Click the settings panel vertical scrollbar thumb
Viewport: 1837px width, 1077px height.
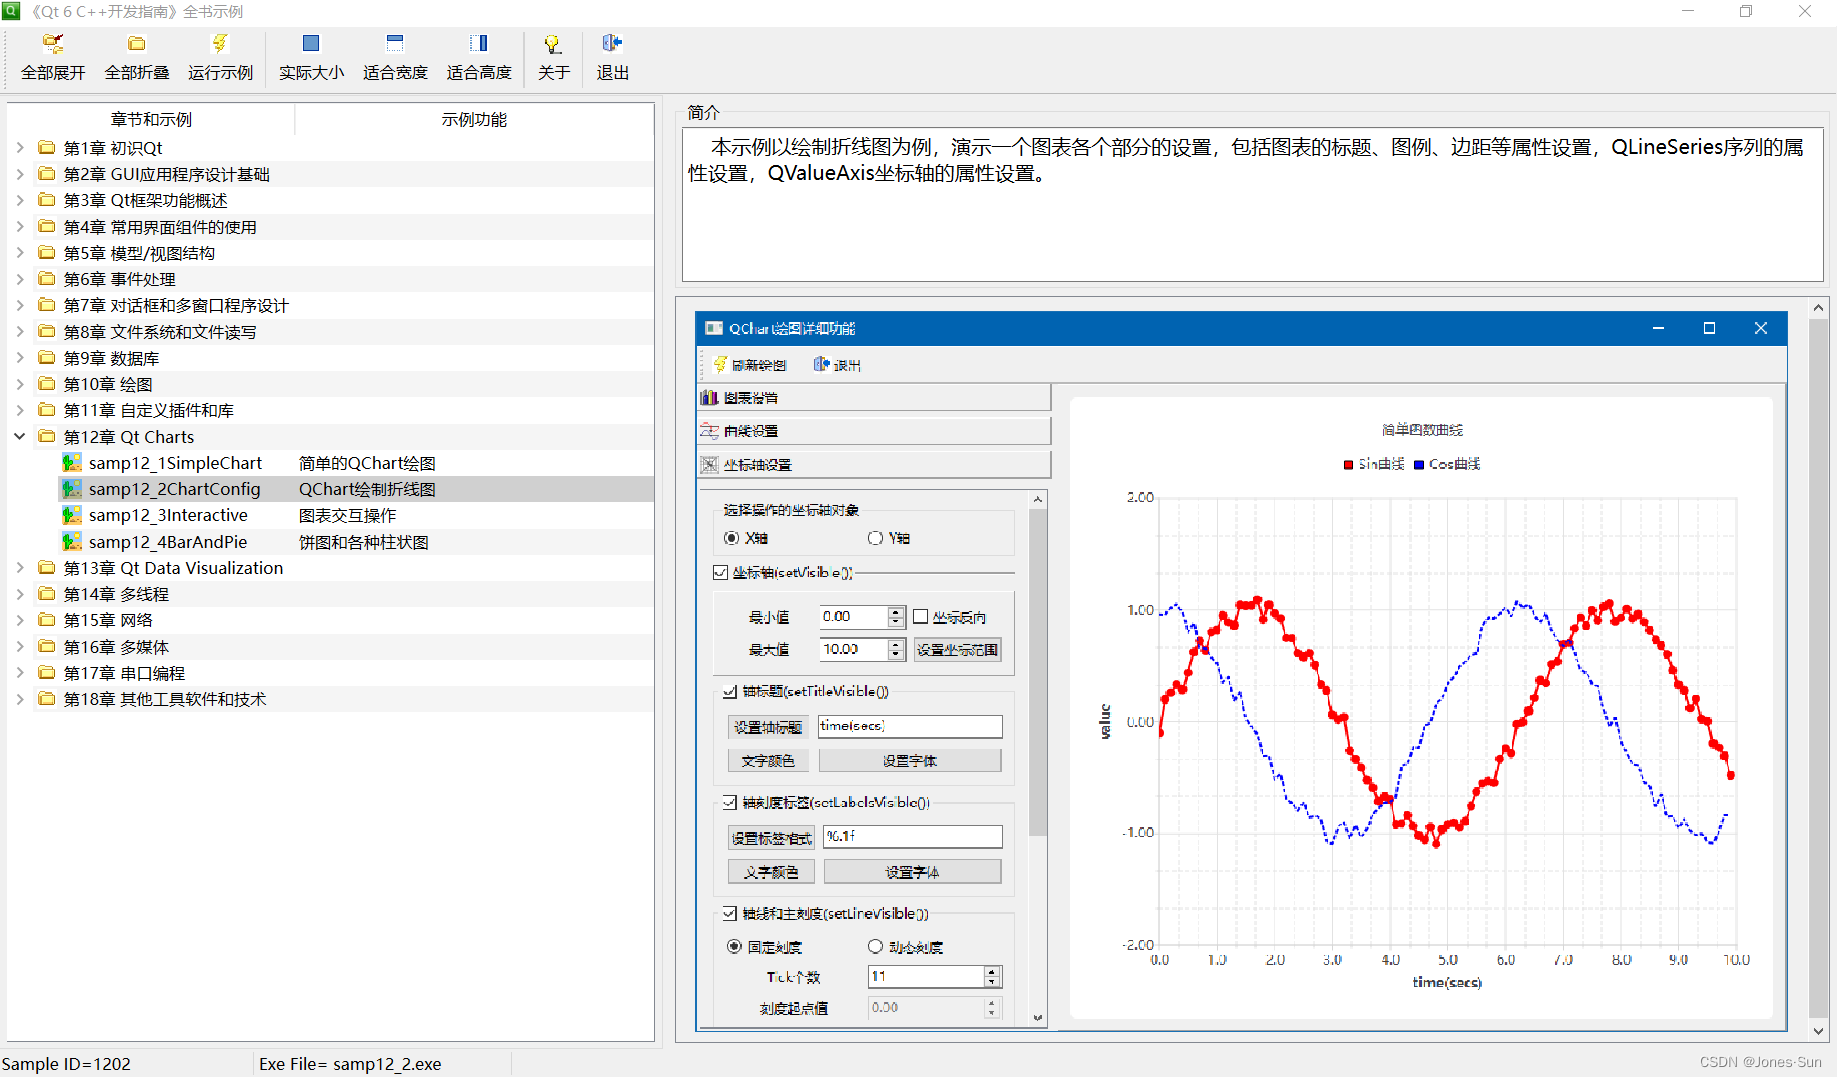click(x=1038, y=672)
